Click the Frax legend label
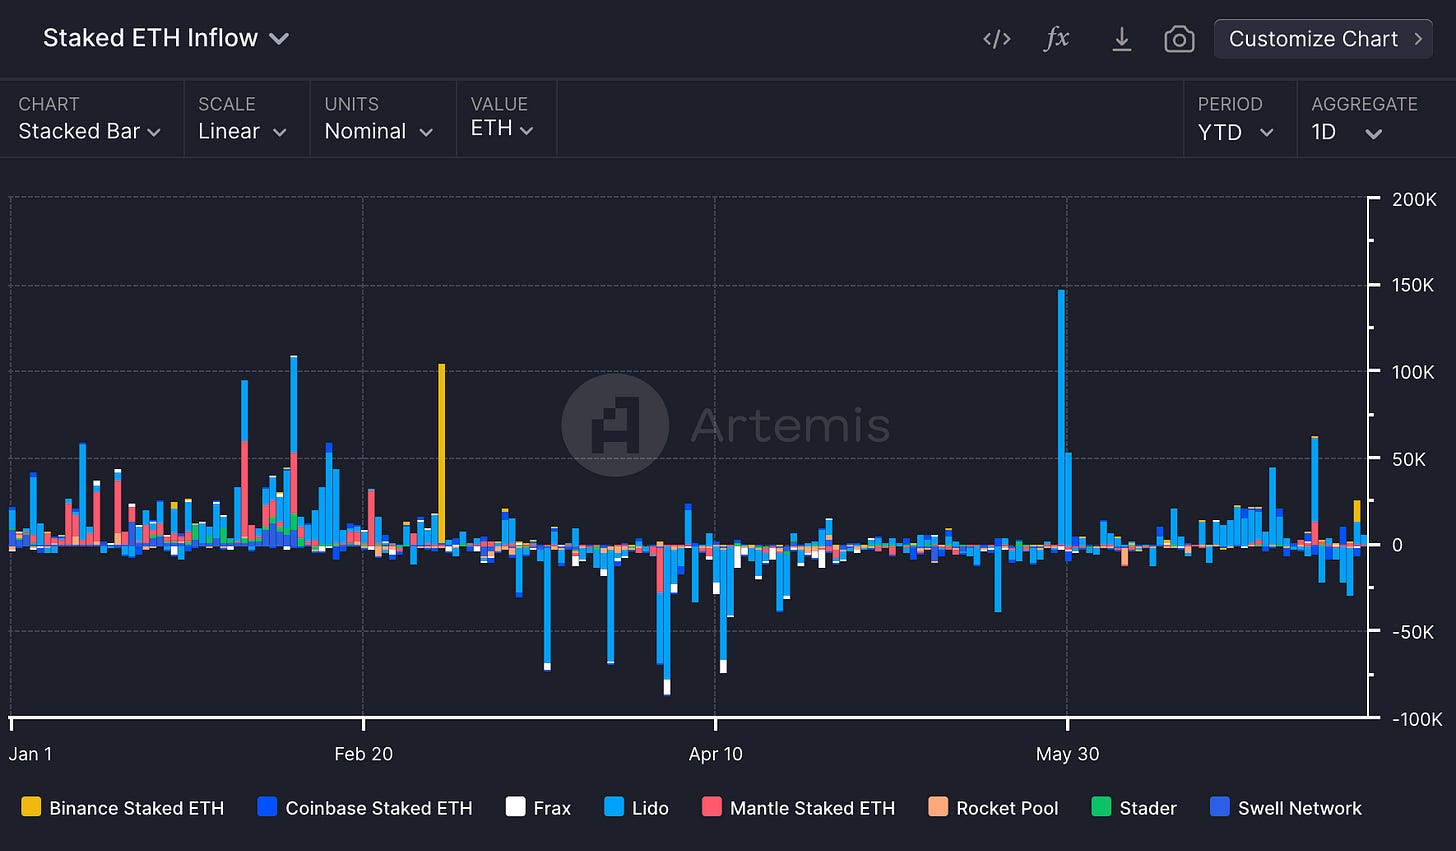Screen dimensions: 1456x851 (552, 808)
